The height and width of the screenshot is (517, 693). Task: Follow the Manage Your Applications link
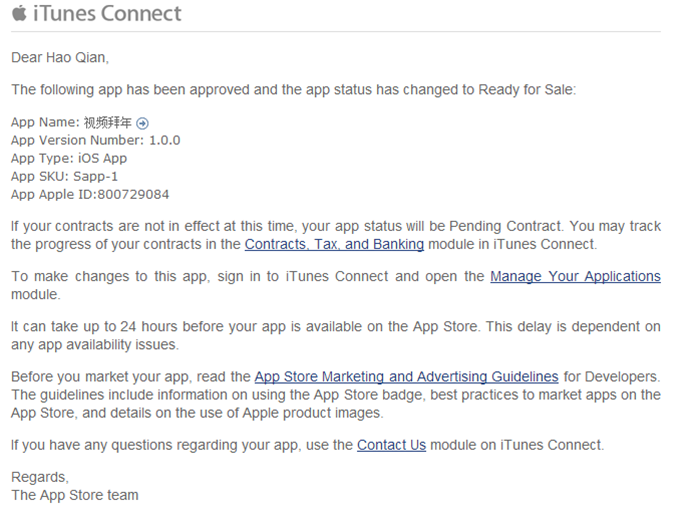(575, 277)
